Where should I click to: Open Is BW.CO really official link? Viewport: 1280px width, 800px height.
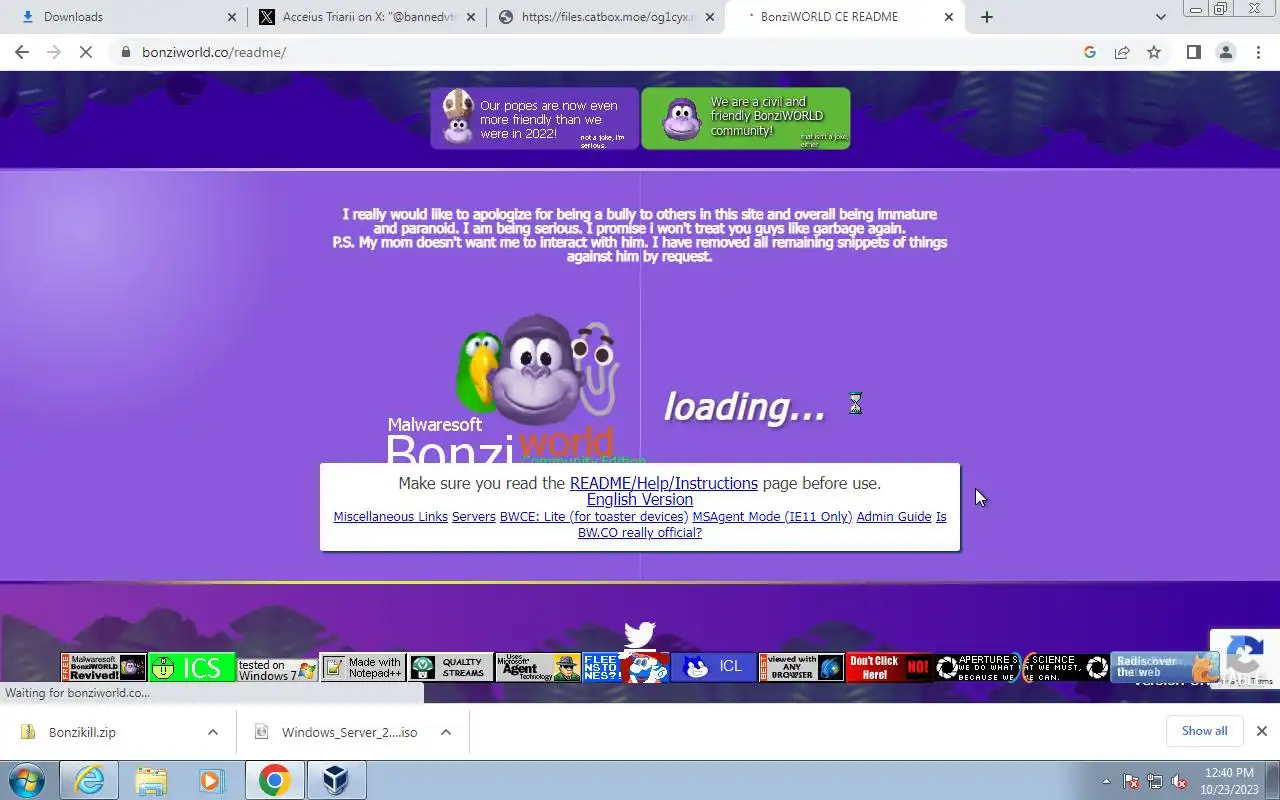point(640,533)
